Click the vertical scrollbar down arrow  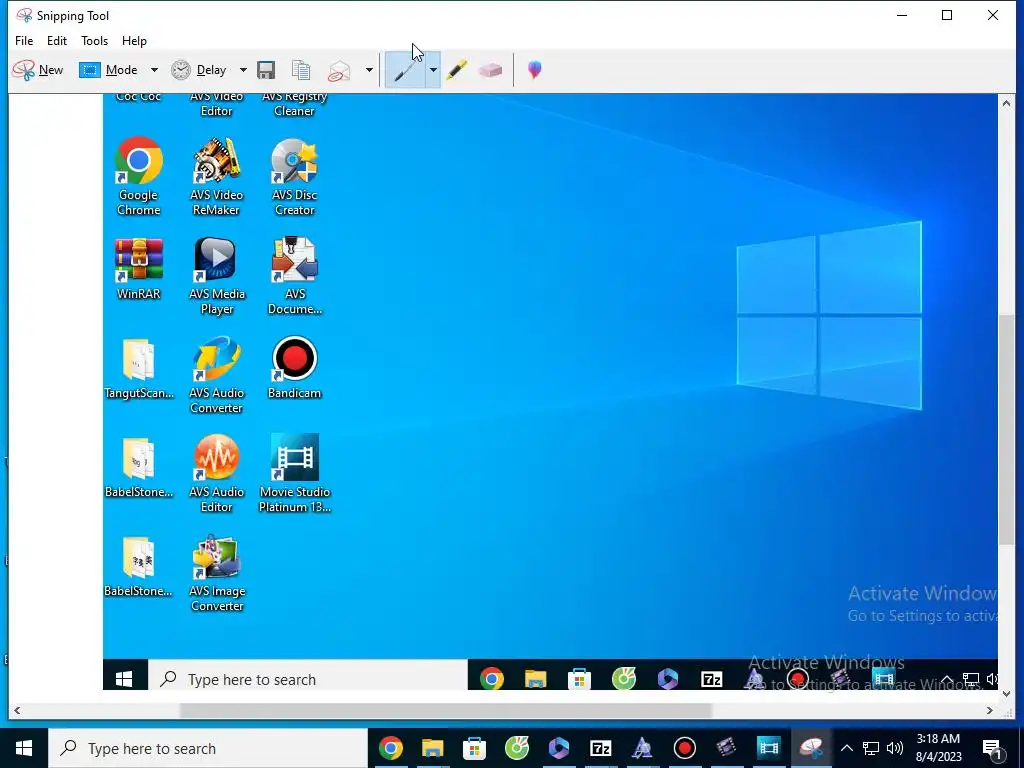[1006, 694]
